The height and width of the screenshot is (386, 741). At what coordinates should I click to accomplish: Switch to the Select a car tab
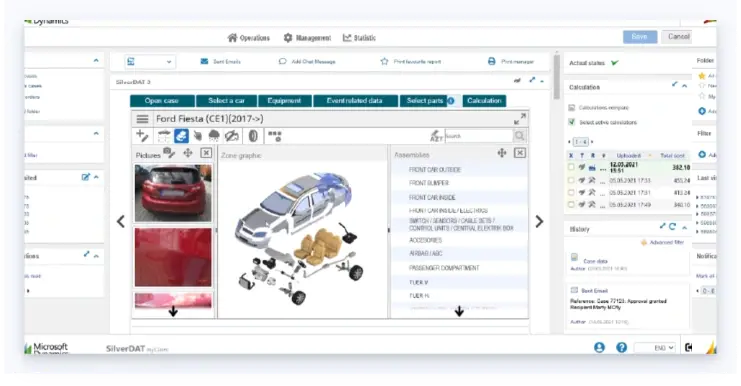tap(226, 101)
